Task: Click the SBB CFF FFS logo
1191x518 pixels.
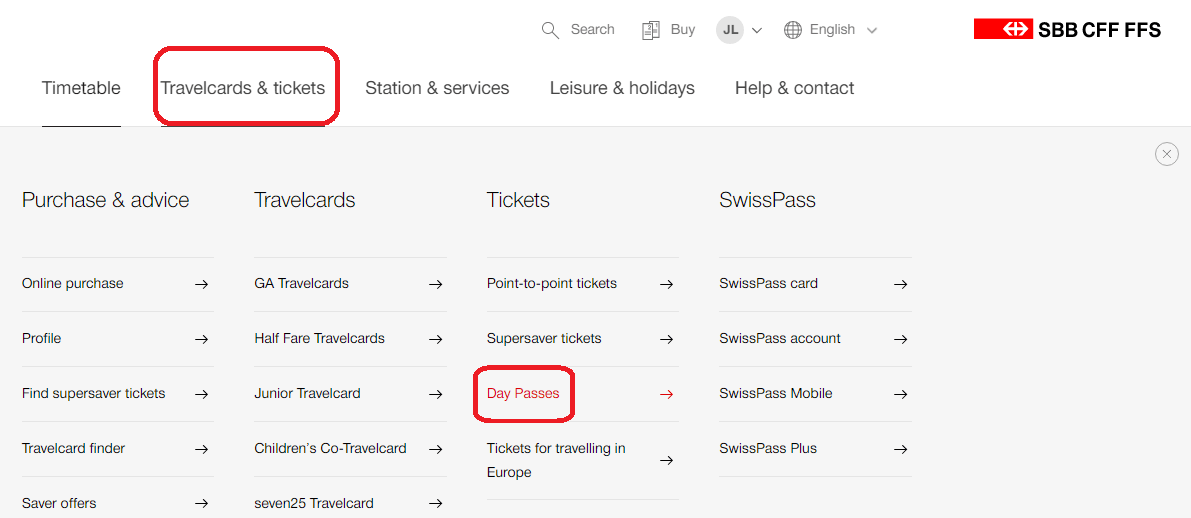Action: [1067, 30]
